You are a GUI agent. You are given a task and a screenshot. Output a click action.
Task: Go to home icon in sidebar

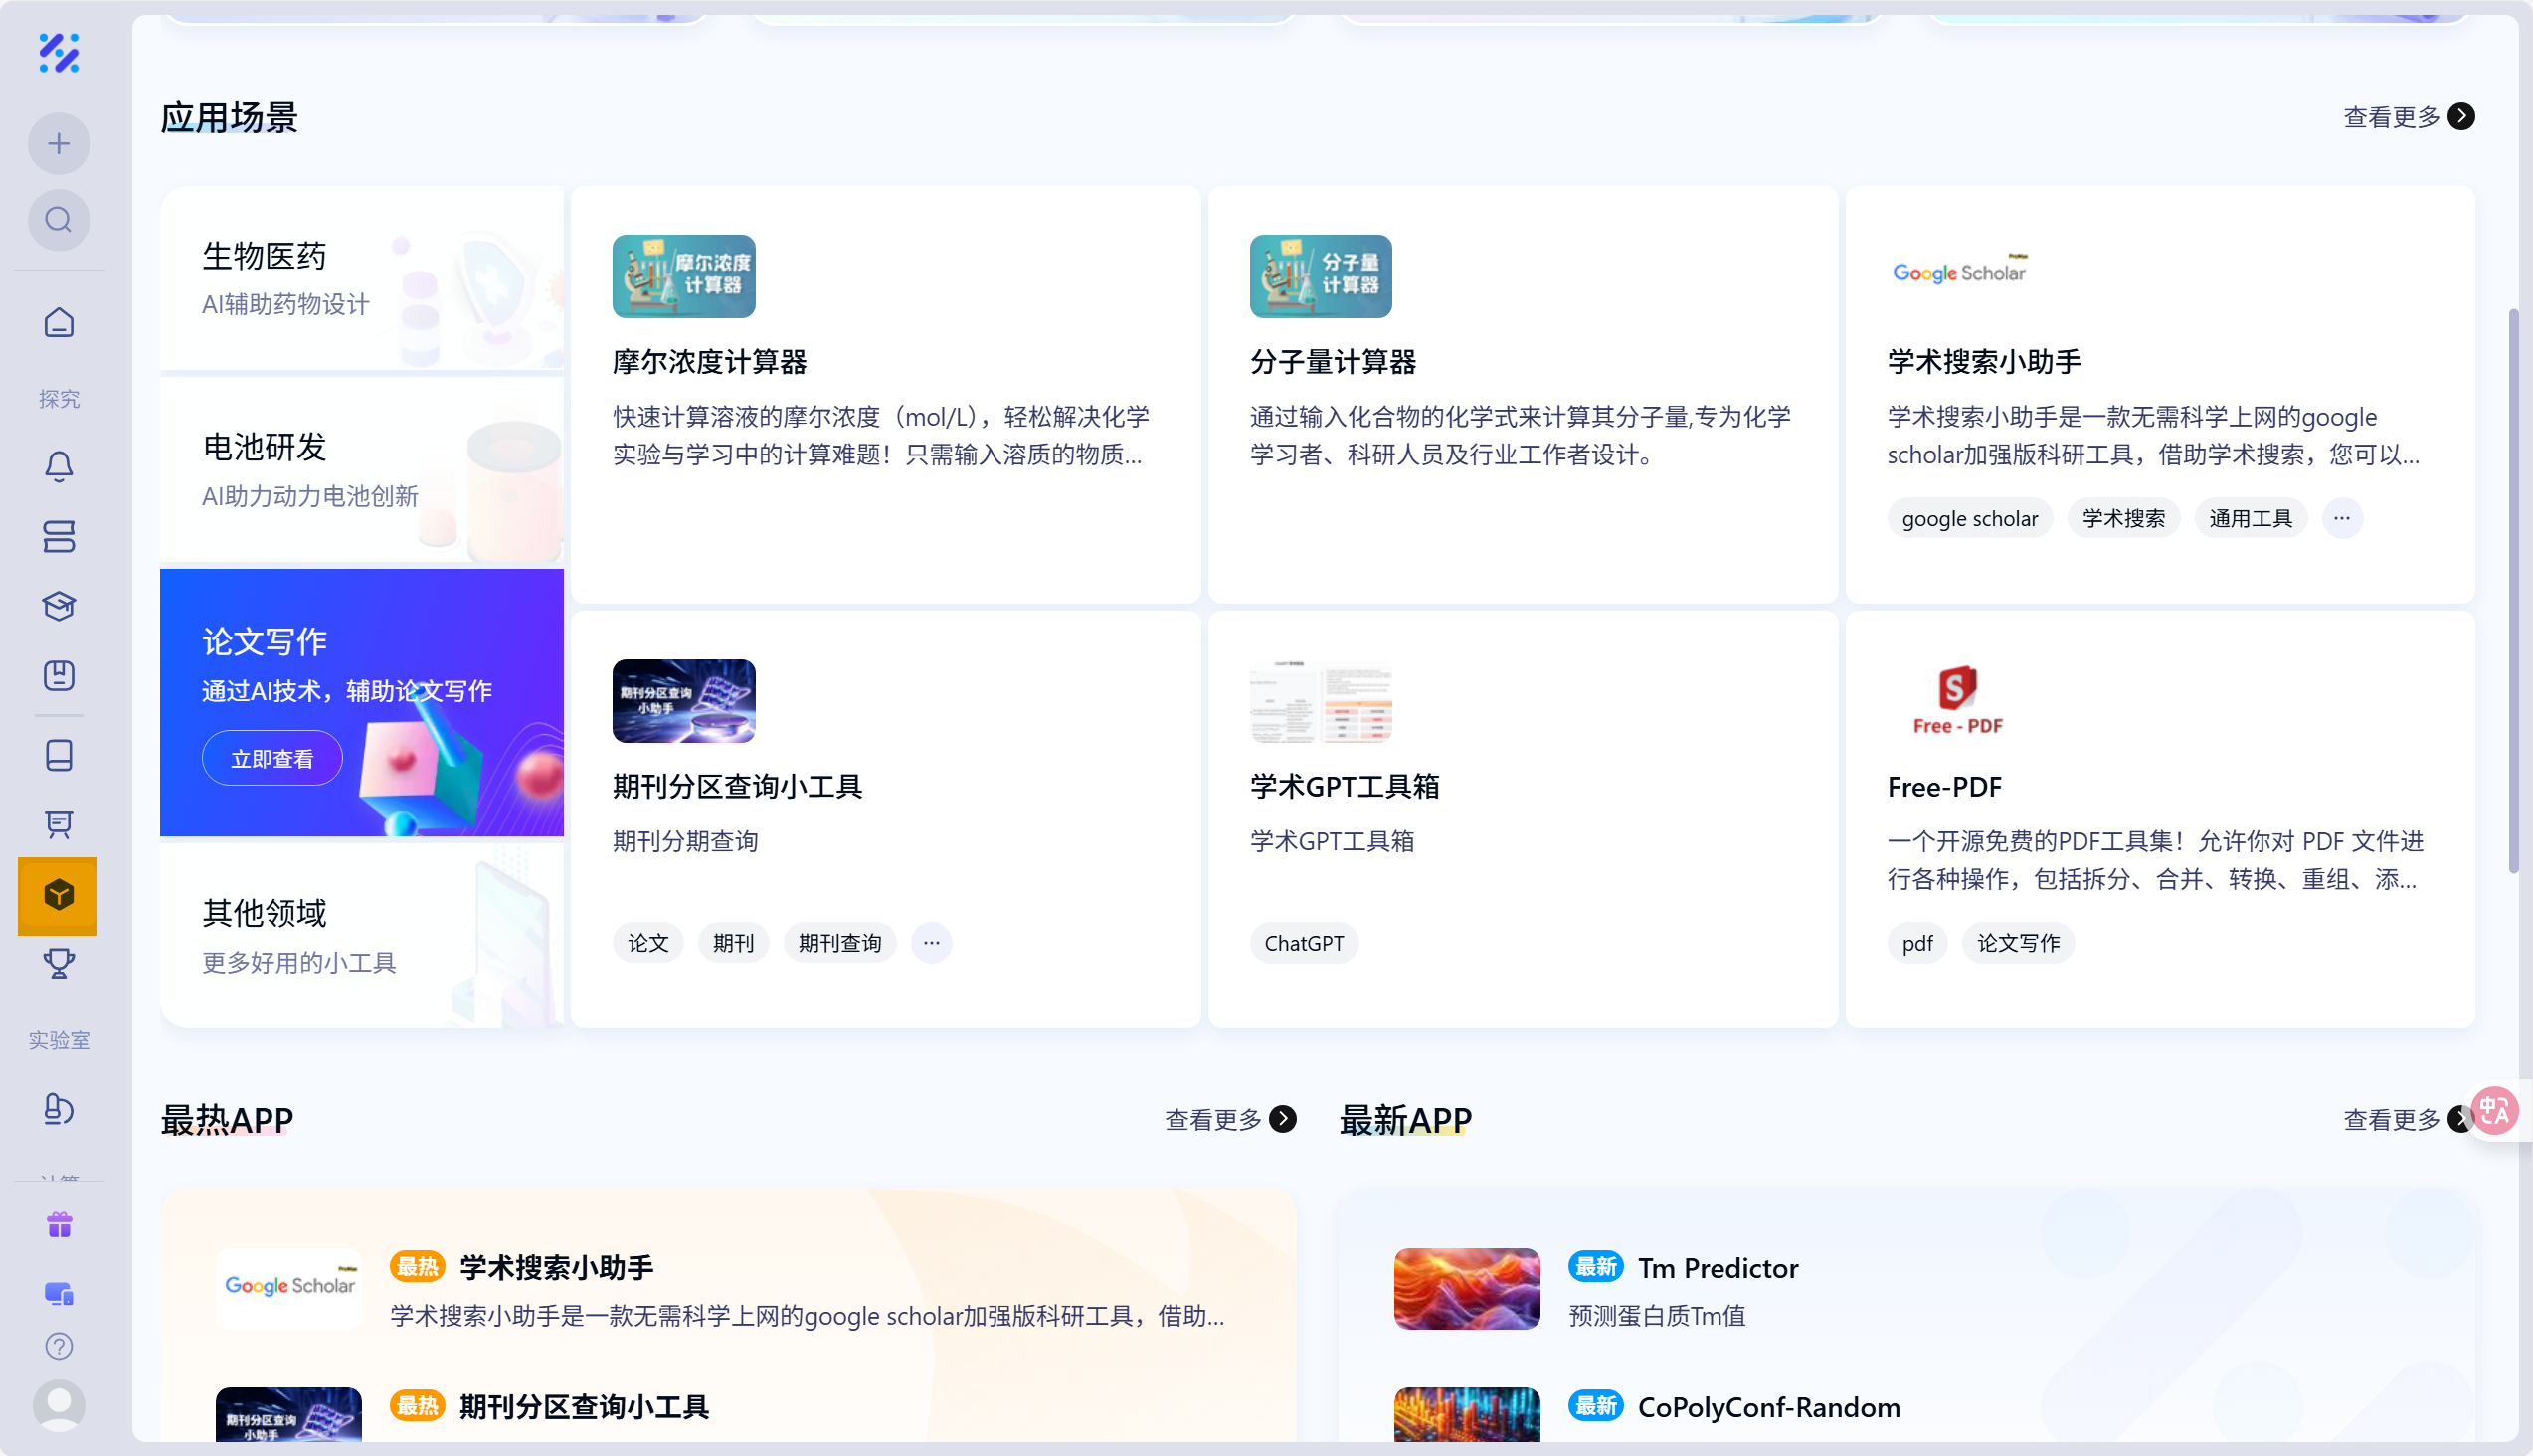pos(59,323)
